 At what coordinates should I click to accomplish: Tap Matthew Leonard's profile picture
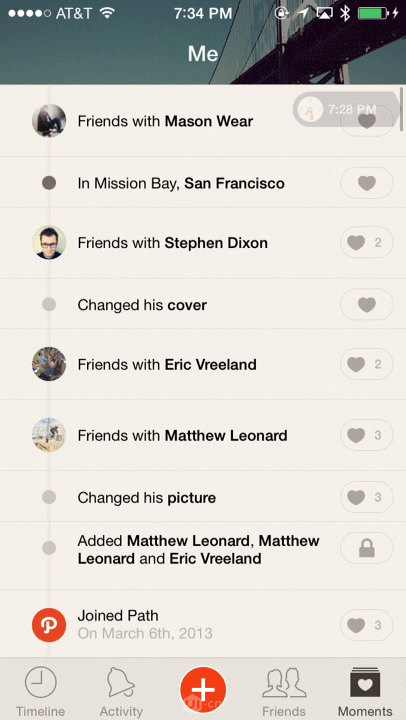pyautogui.click(x=49, y=435)
